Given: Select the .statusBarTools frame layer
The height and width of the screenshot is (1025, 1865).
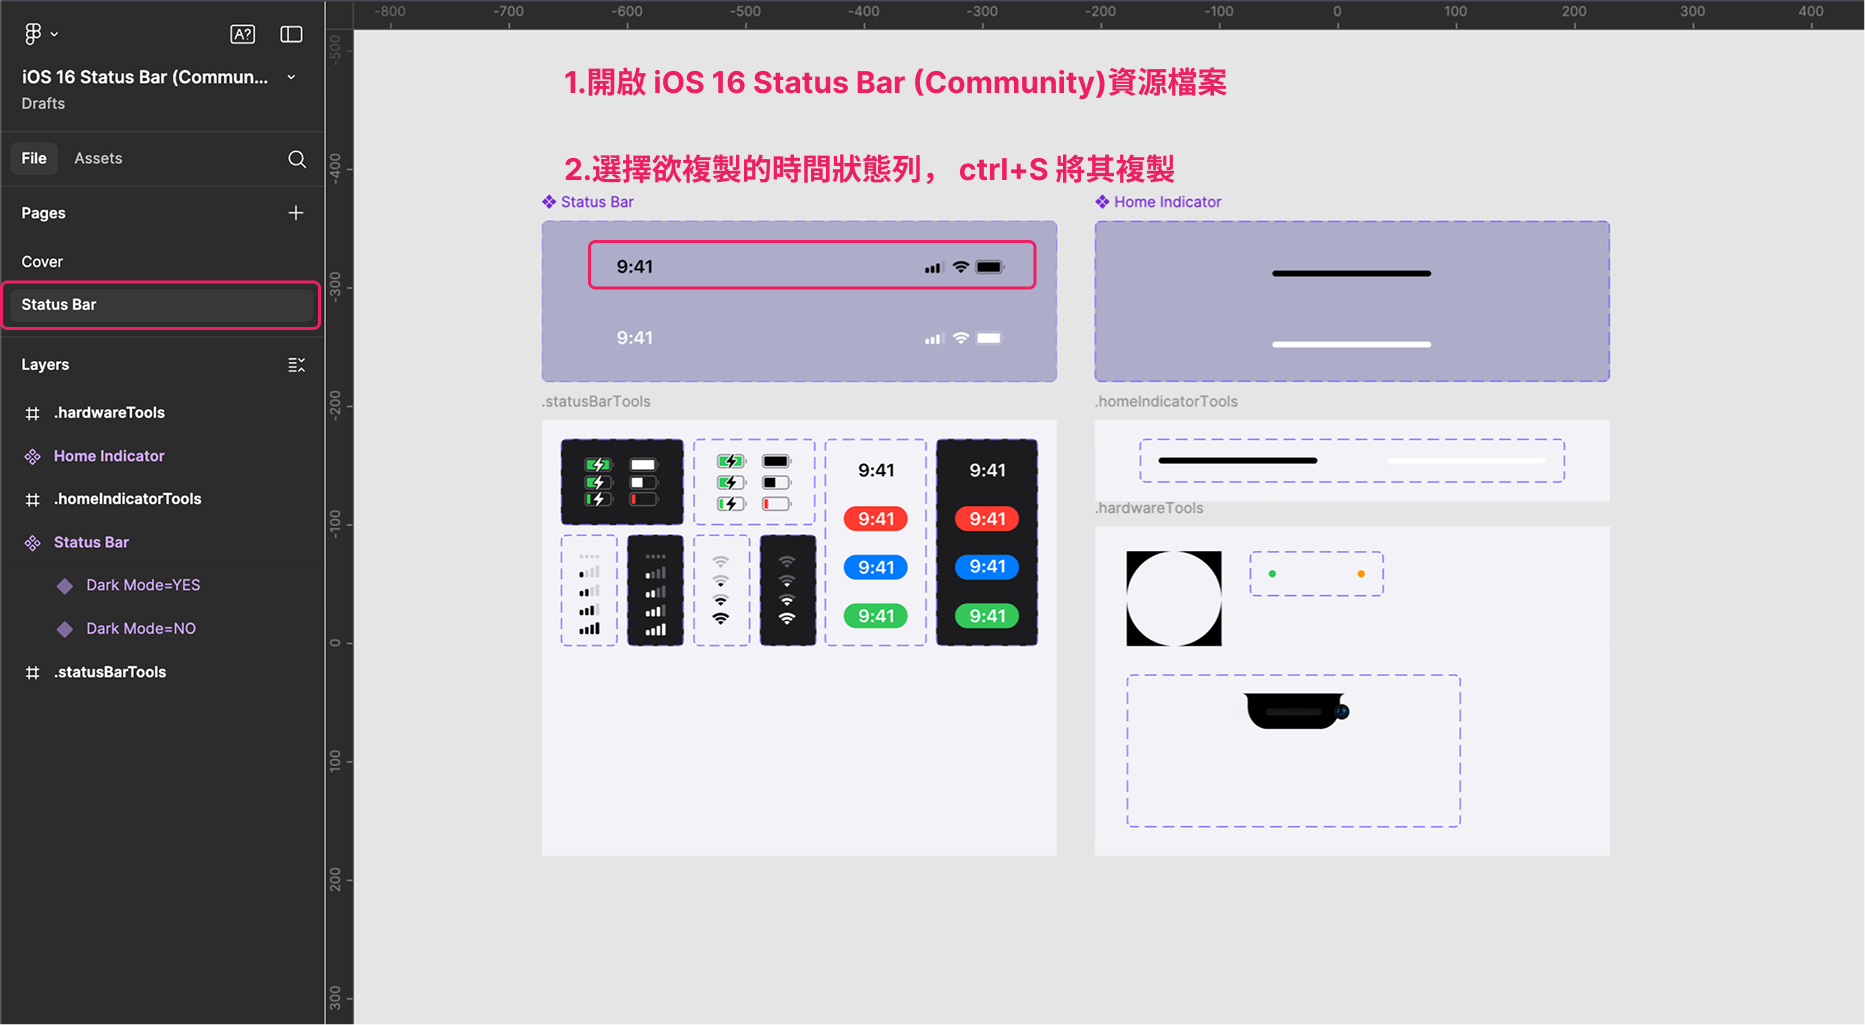Looking at the screenshot, I should point(110,672).
